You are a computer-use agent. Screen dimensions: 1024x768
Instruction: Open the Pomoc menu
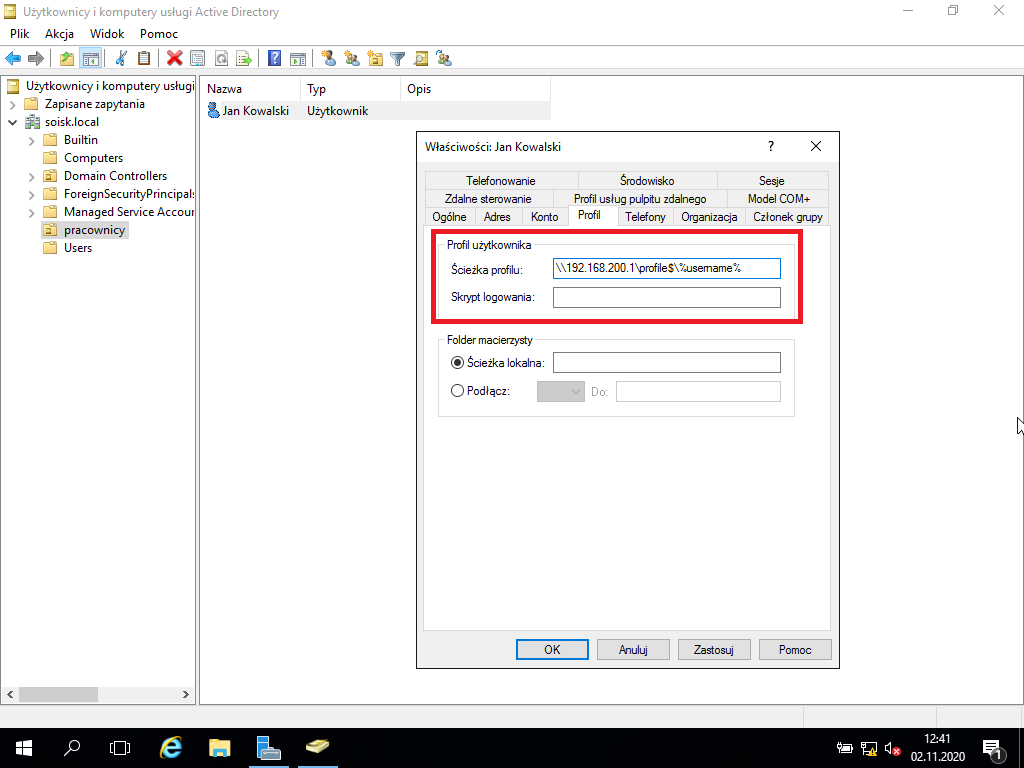(x=159, y=34)
